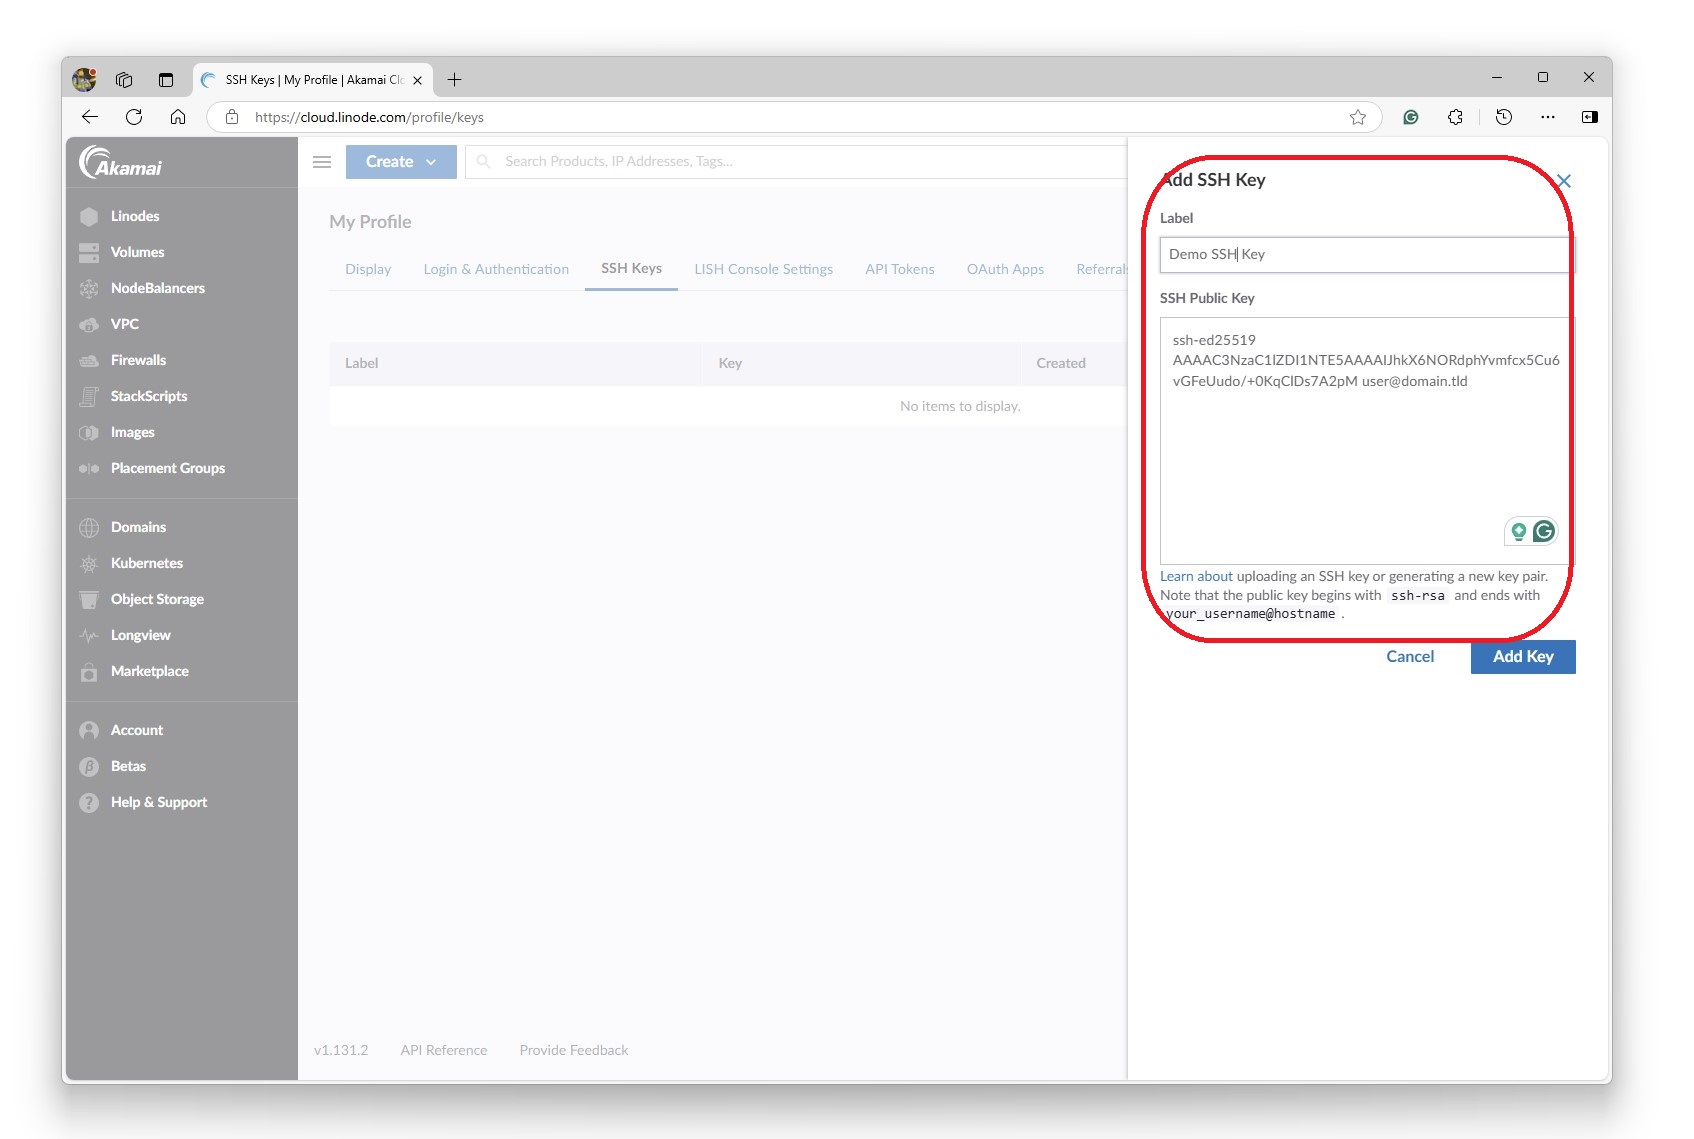This screenshot has height=1139, width=1694.
Task: Sort by Label column header
Action: (x=361, y=363)
